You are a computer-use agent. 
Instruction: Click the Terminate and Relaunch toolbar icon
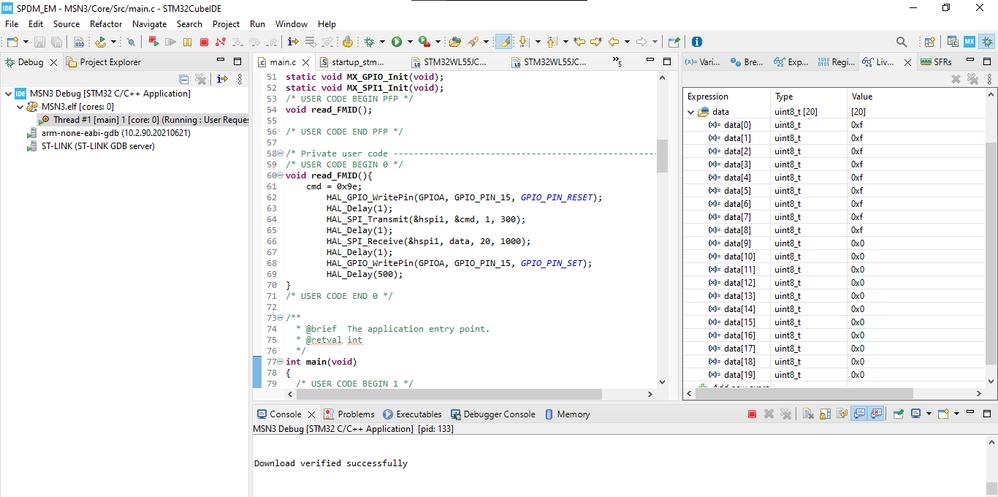pos(153,42)
